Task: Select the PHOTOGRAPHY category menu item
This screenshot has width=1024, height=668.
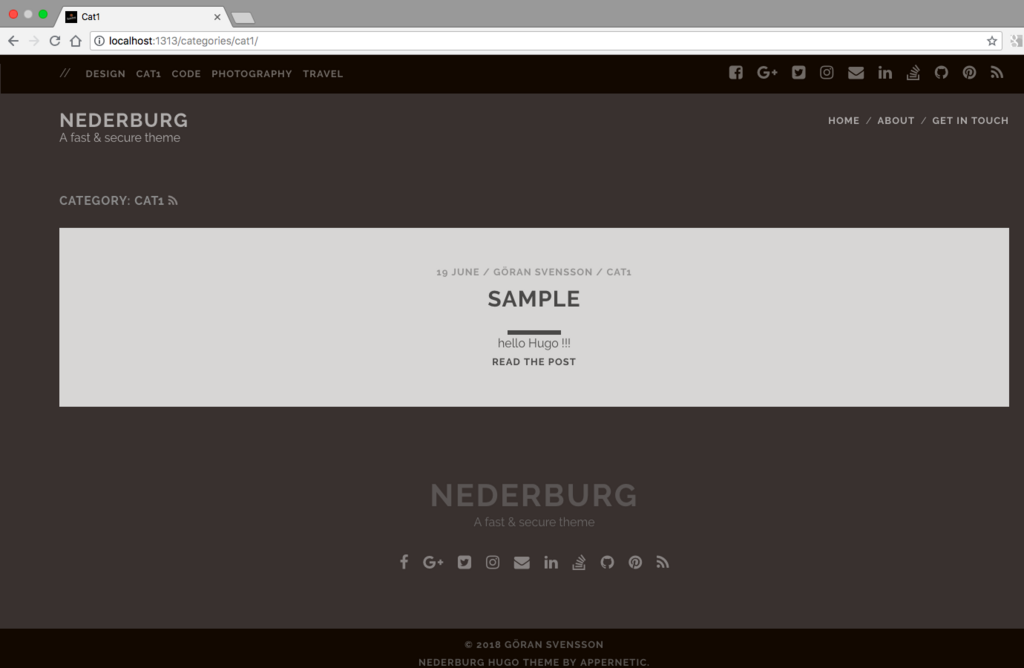Action: click(x=251, y=74)
